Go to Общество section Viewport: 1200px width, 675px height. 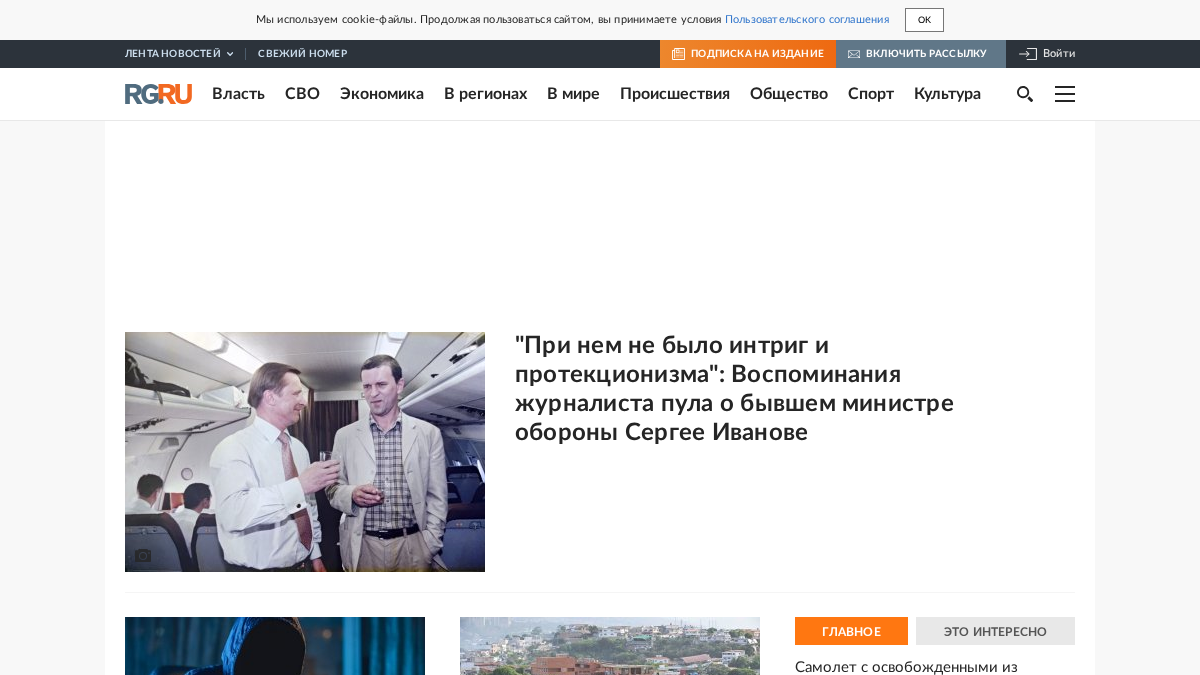coord(789,94)
